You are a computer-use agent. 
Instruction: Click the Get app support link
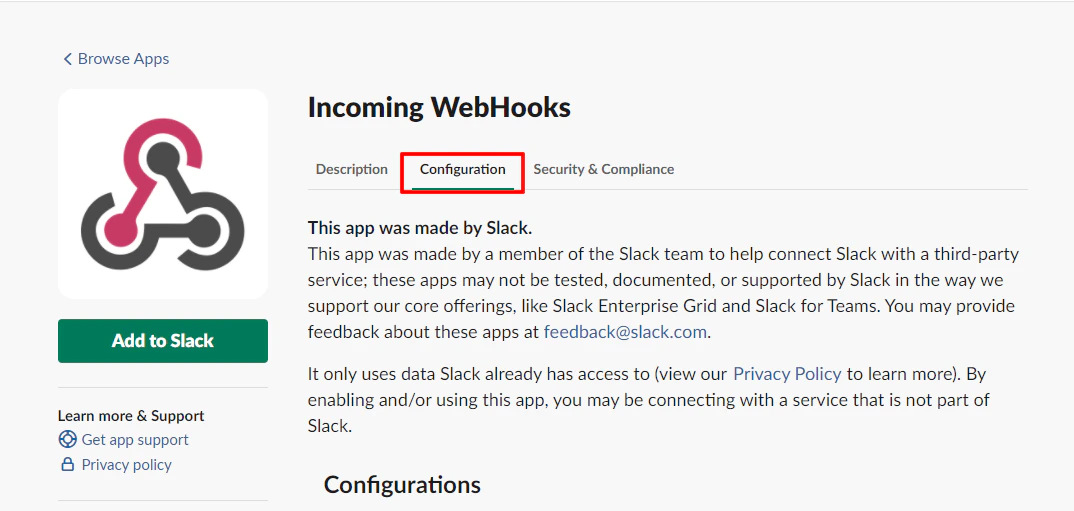(135, 440)
